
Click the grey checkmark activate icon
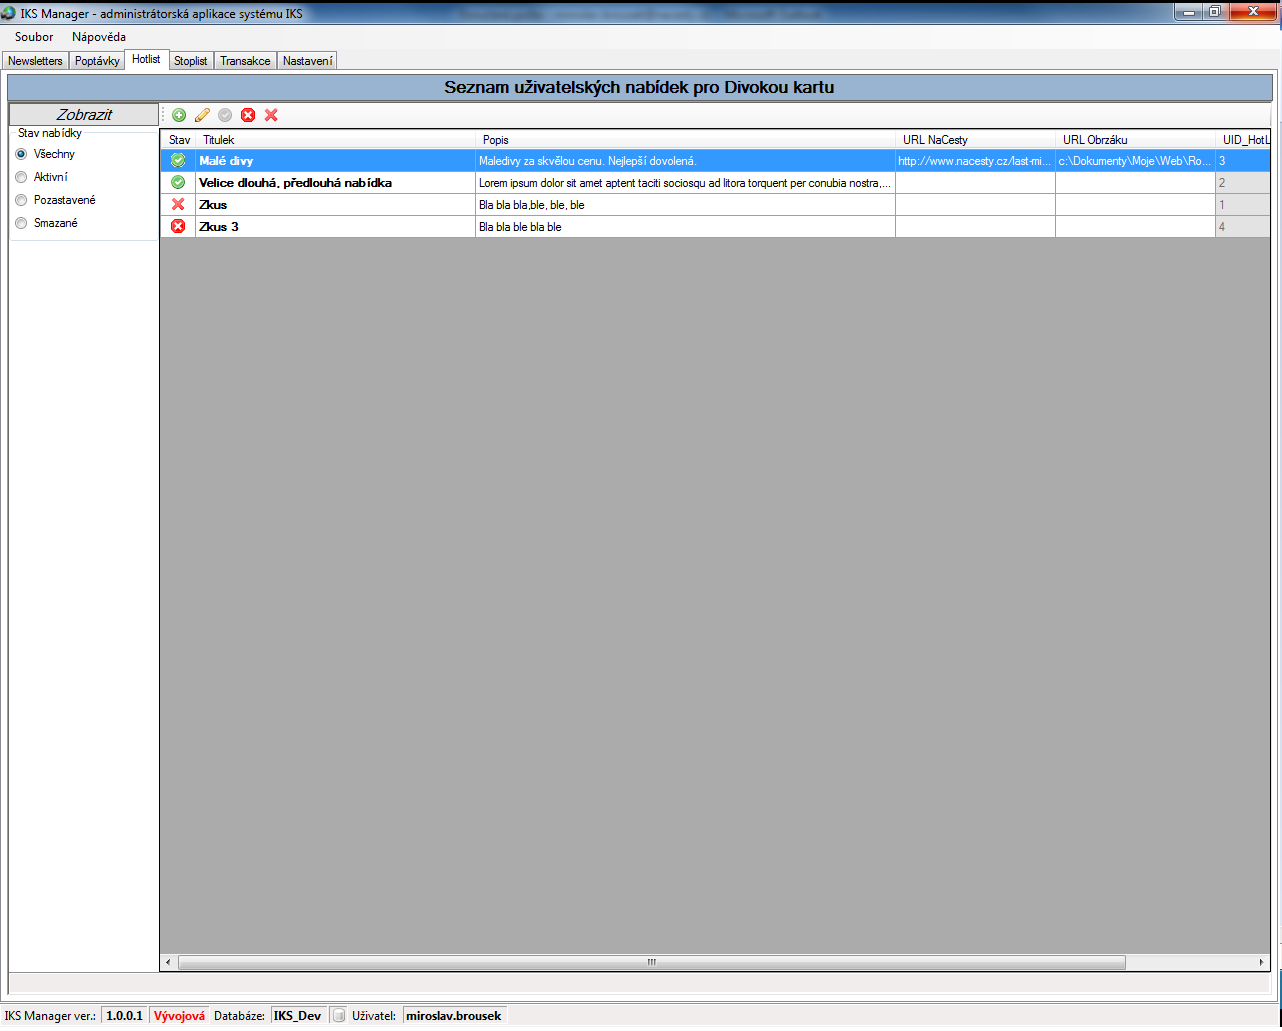point(225,115)
